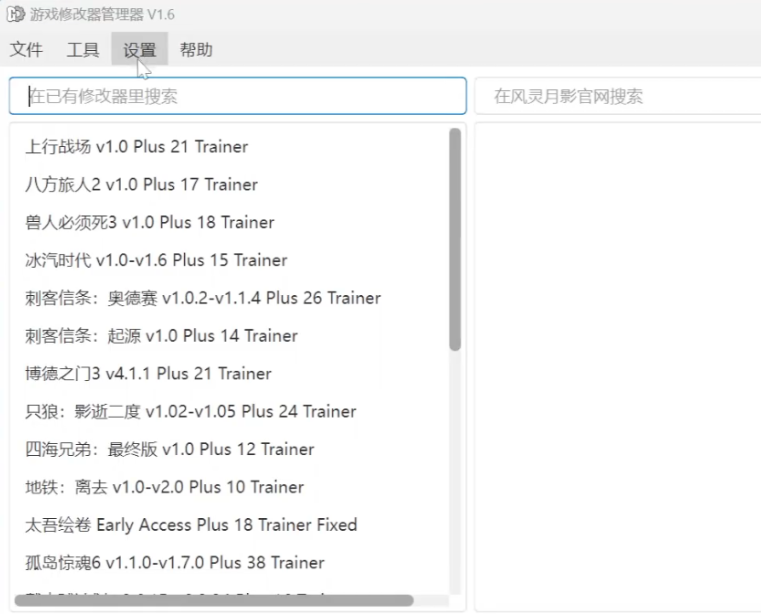Open the 帮助 menu
Viewport: 761px width, 614px height.
(196, 49)
